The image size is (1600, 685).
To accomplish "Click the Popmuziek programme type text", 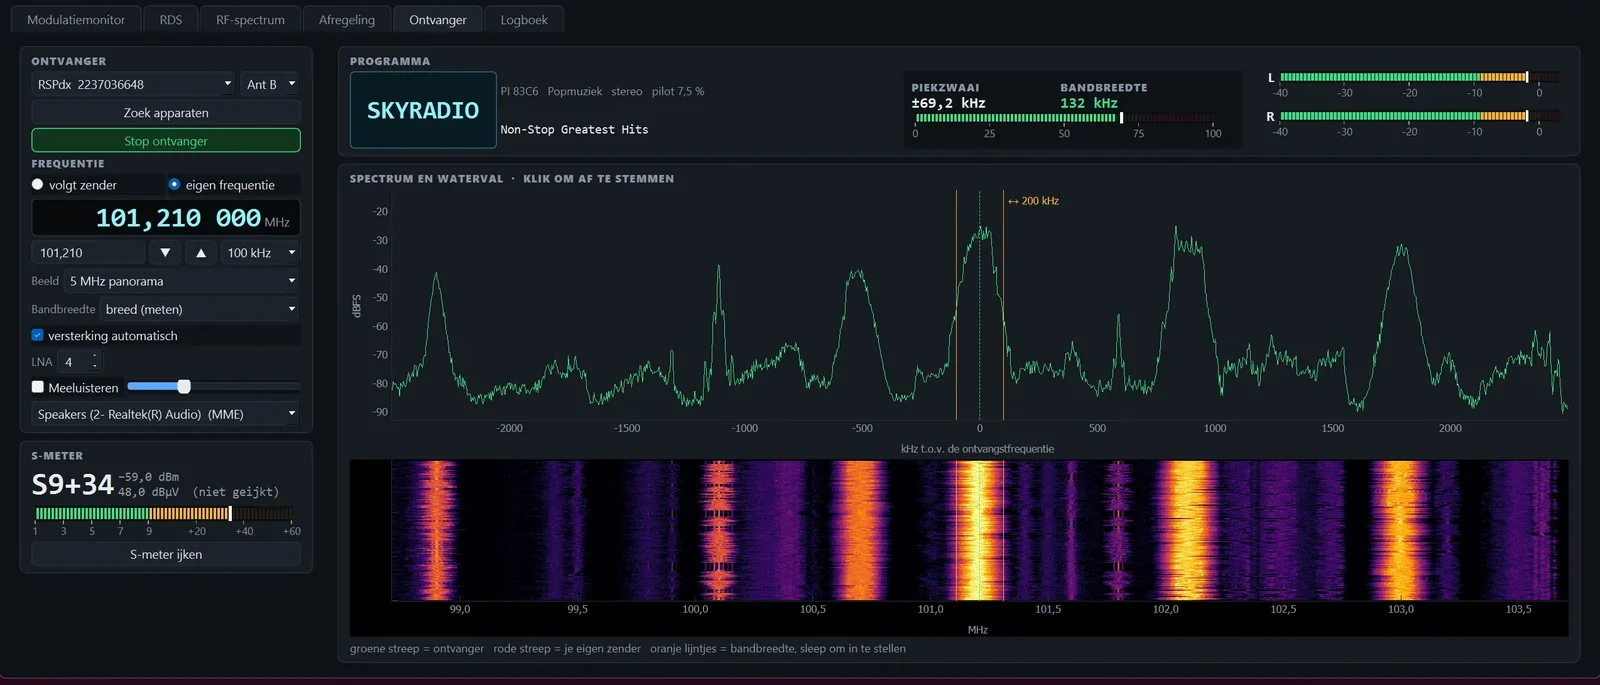I will pyautogui.click(x=575, y=91).
